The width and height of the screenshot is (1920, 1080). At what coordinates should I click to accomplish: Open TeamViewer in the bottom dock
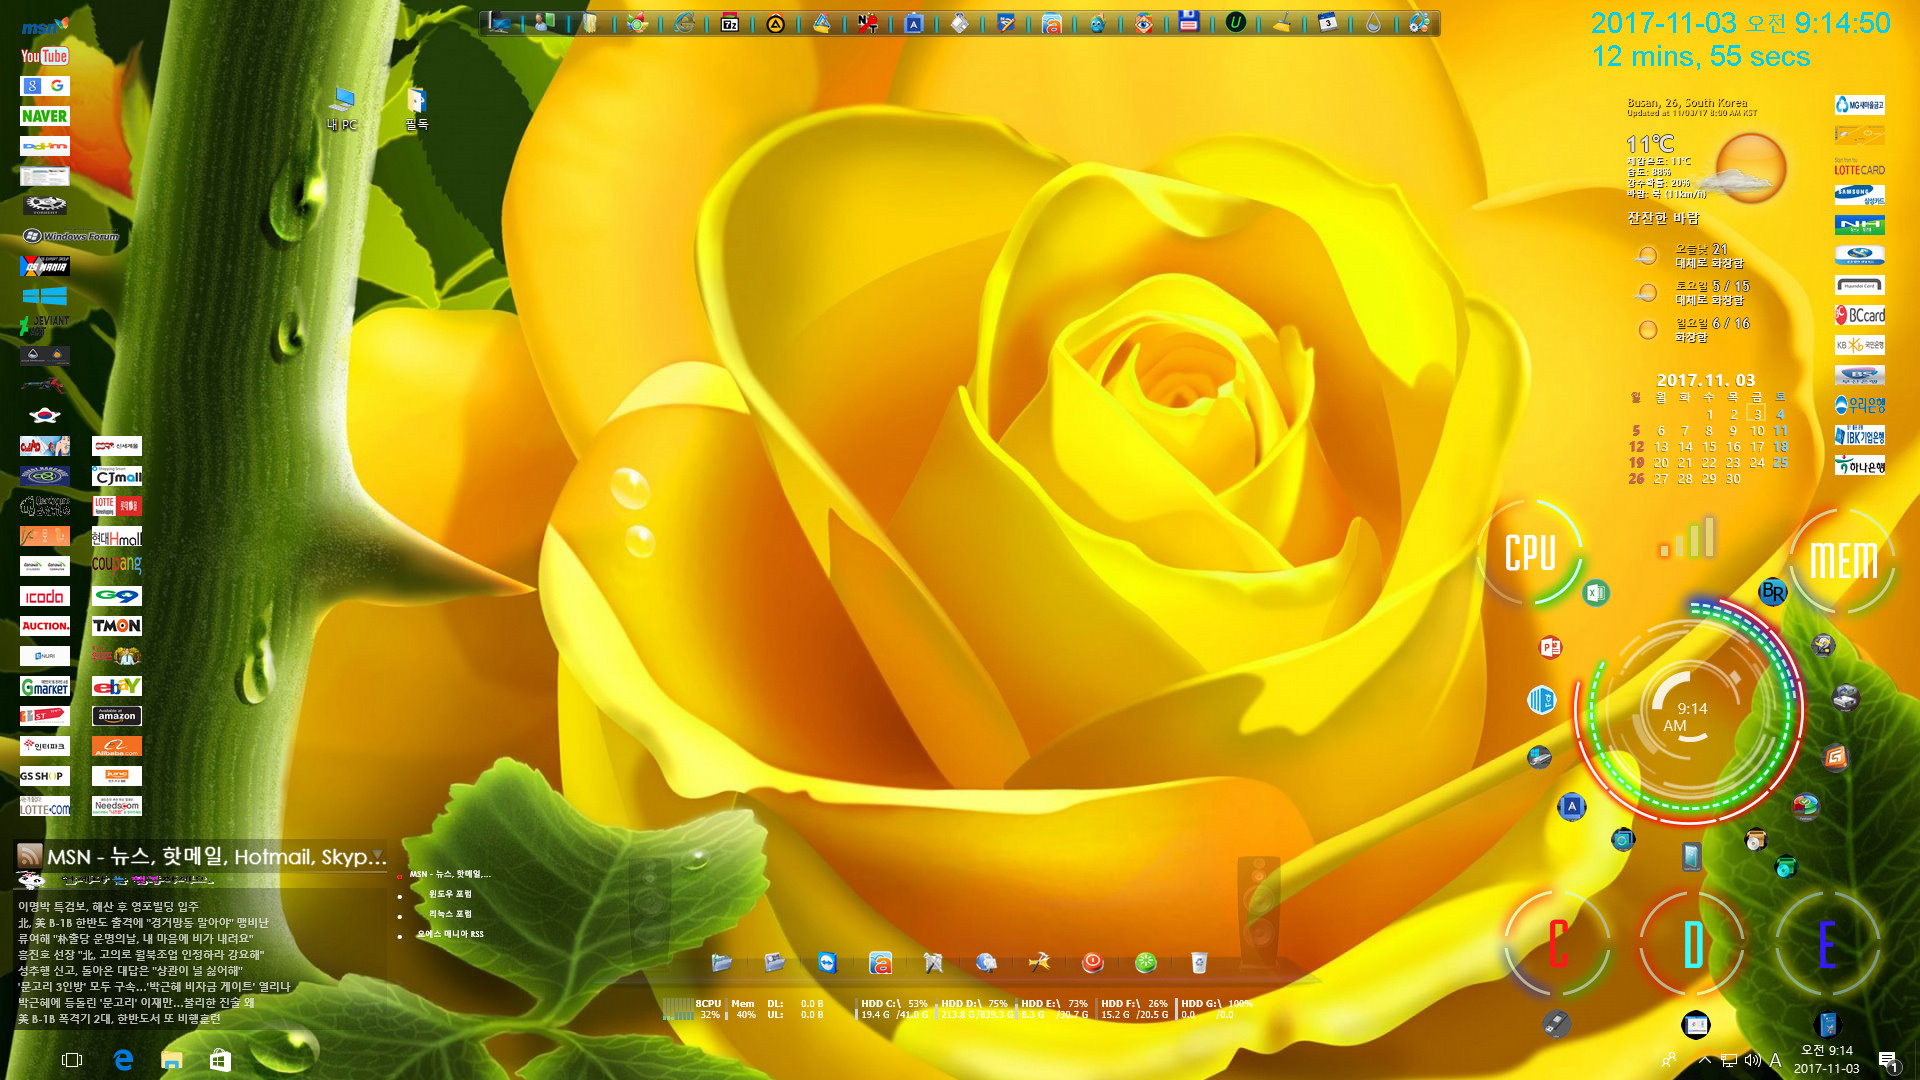coord(827,963)
